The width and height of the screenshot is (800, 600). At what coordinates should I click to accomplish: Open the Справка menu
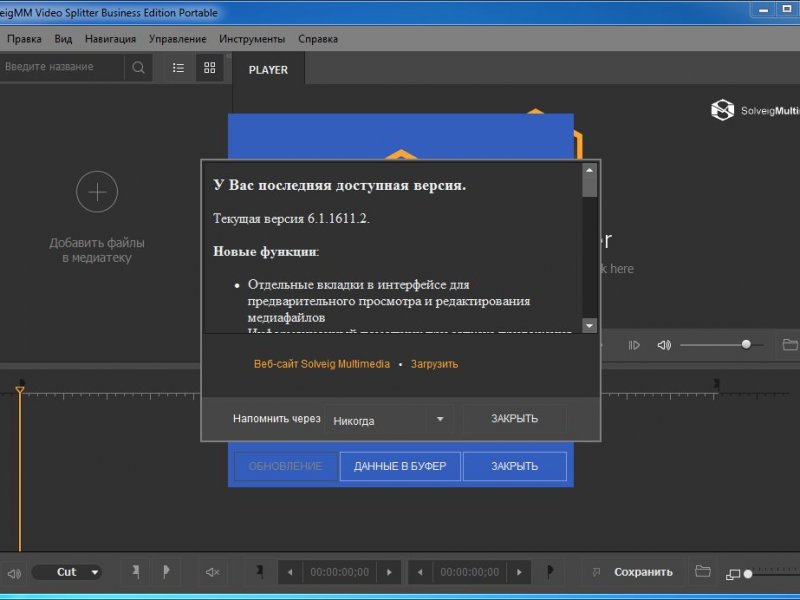point(318,39)
